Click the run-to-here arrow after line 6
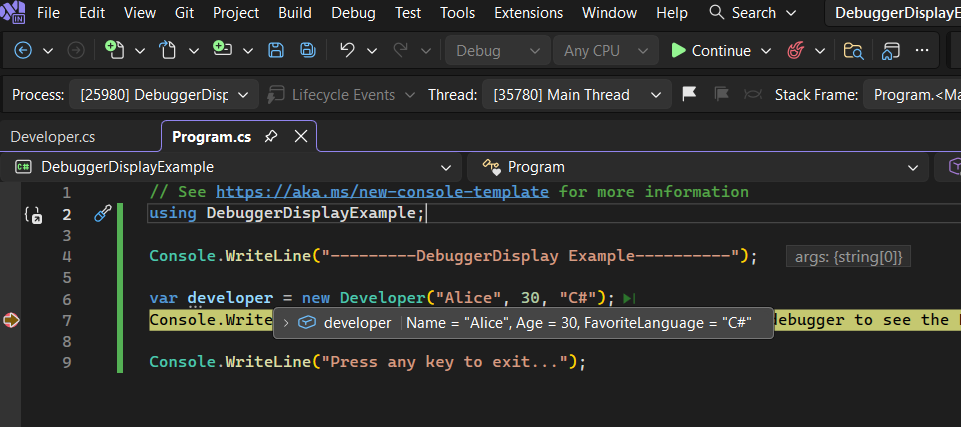This screenshot has width=961, height=427. pos(629,298)
